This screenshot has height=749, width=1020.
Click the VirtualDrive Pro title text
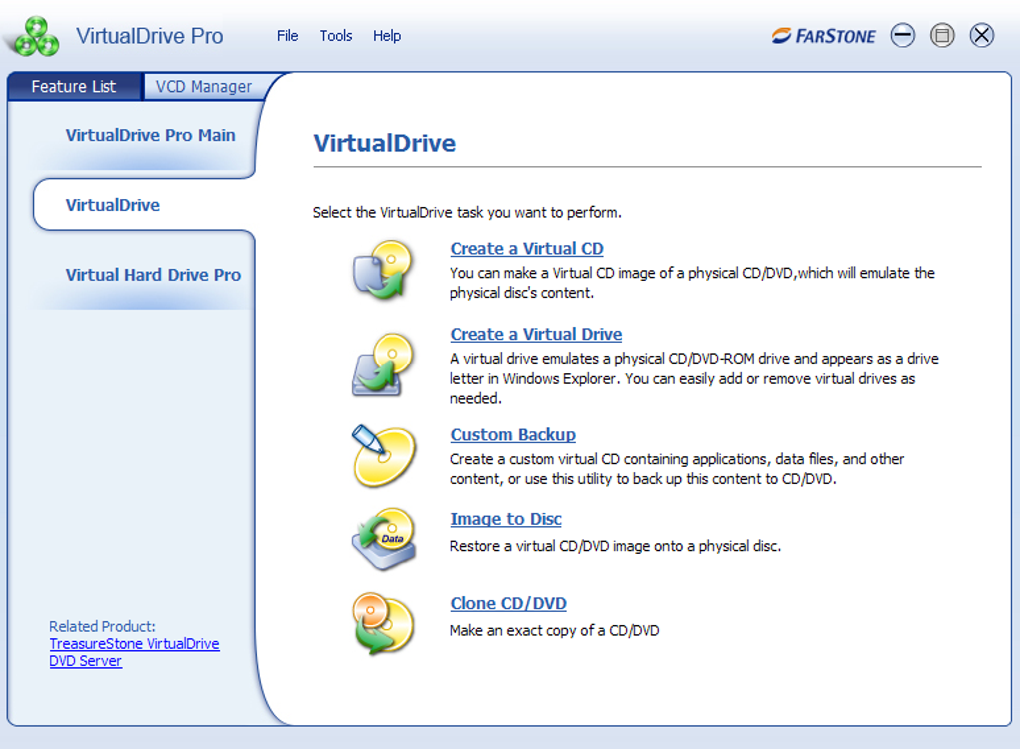point(150,36)
